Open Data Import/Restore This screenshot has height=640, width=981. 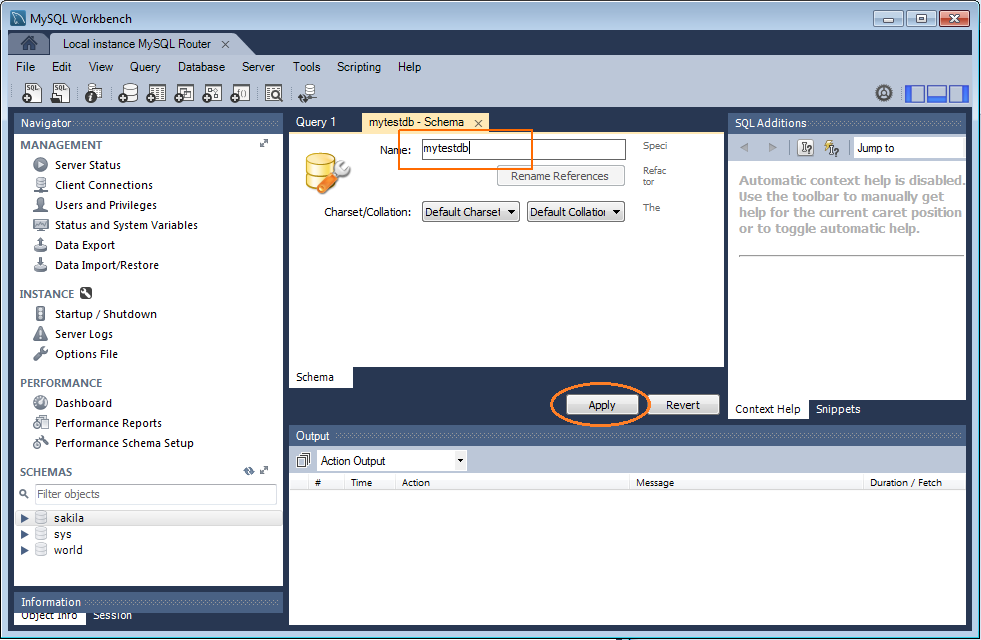click(107, 265)
